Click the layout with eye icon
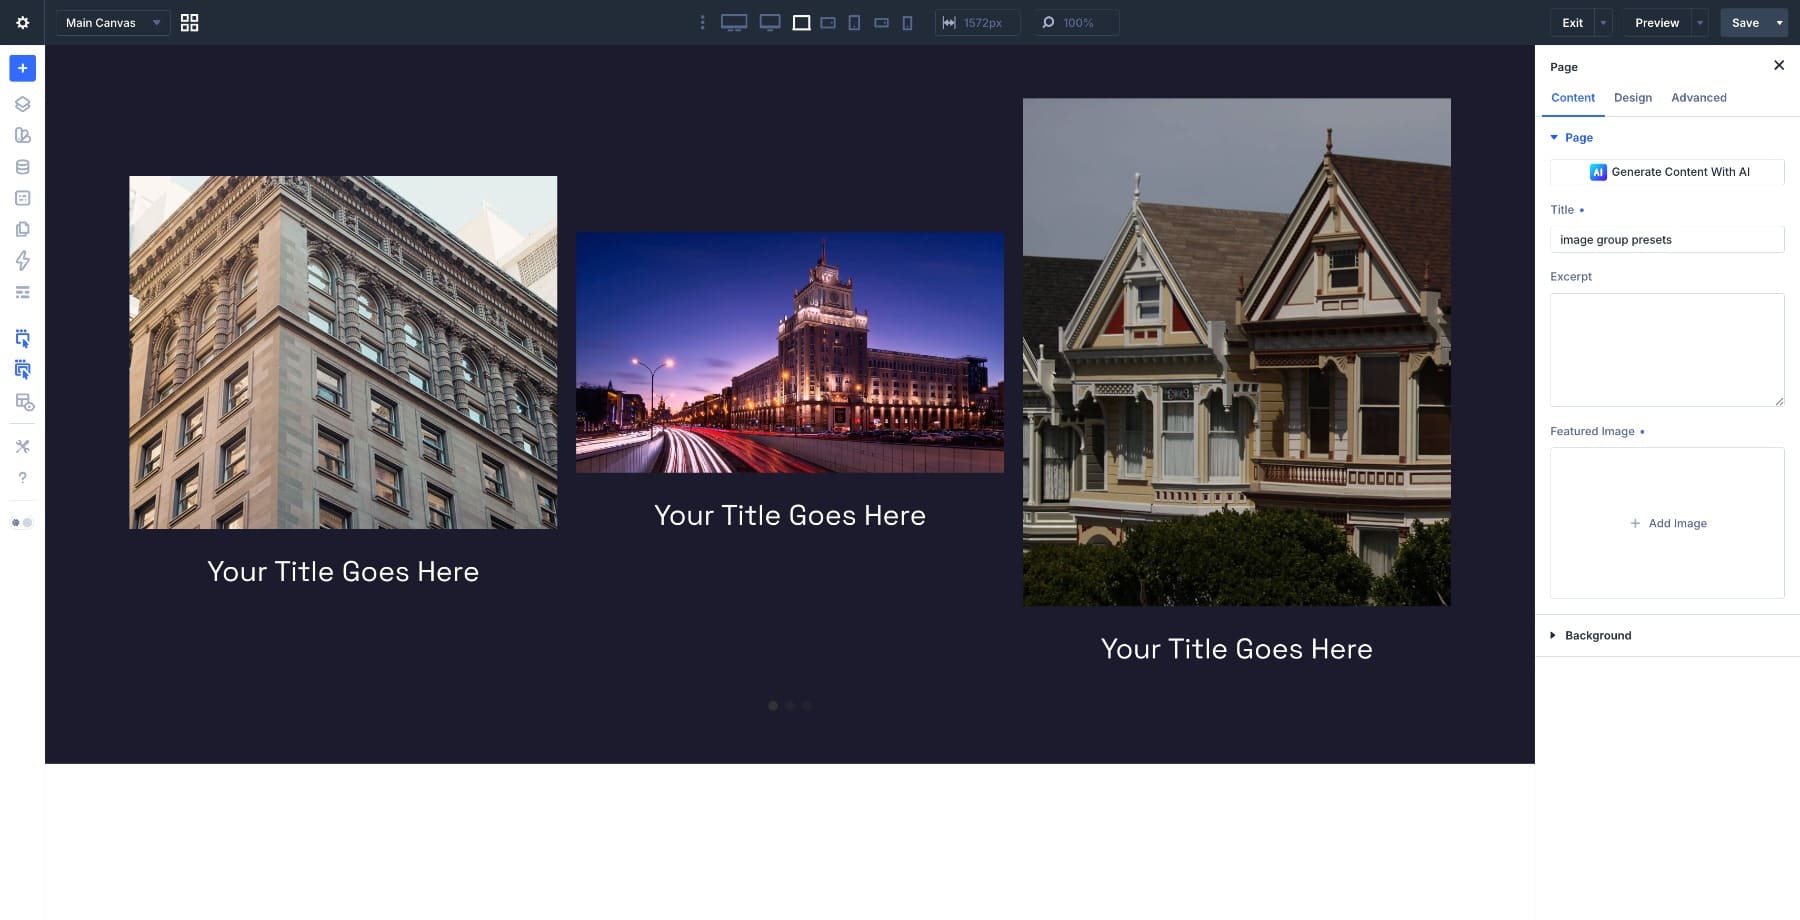This screenshot has height=920, width=1800. point(23,402)
